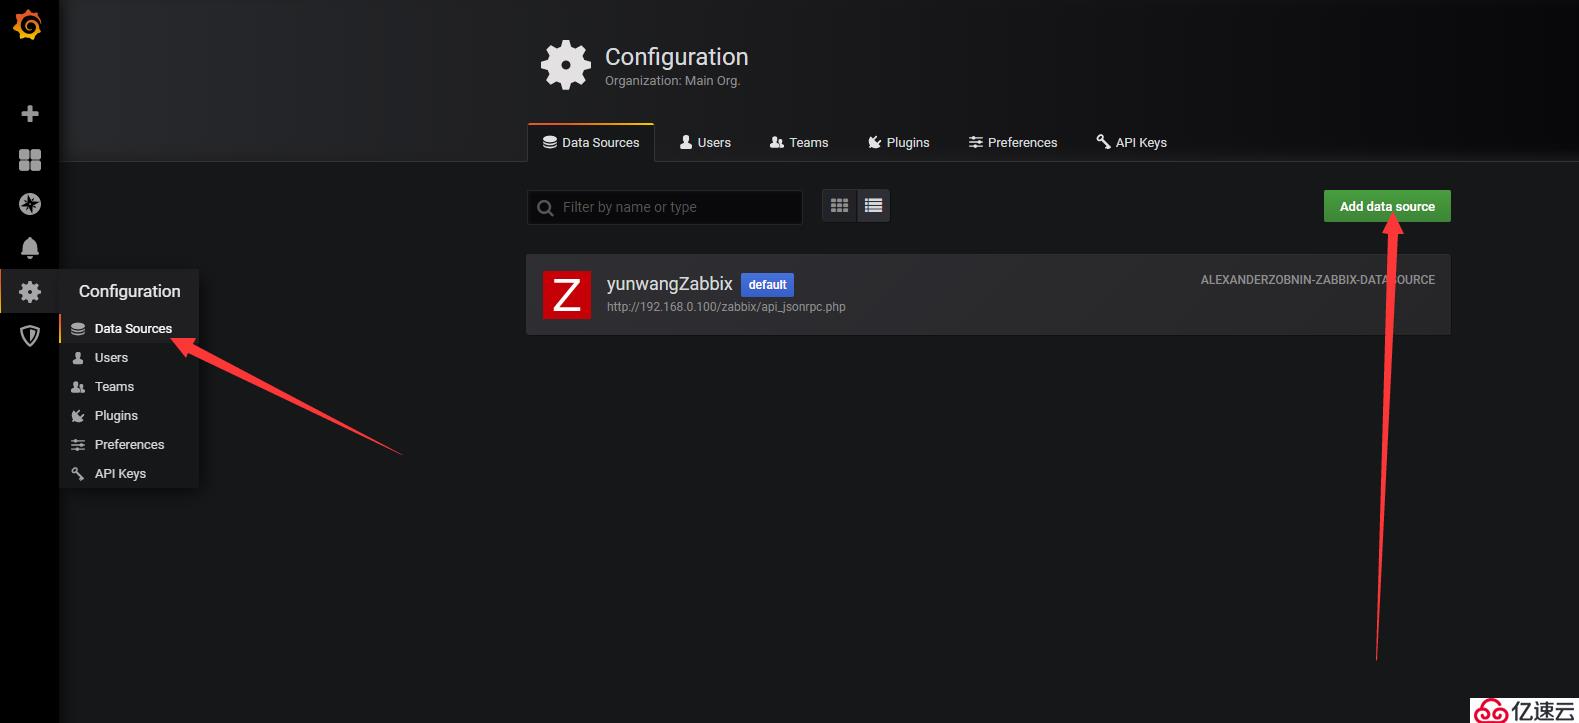Click the Grafana logo icon
This screenshot has height=723, width=1579.
[28, 25]
